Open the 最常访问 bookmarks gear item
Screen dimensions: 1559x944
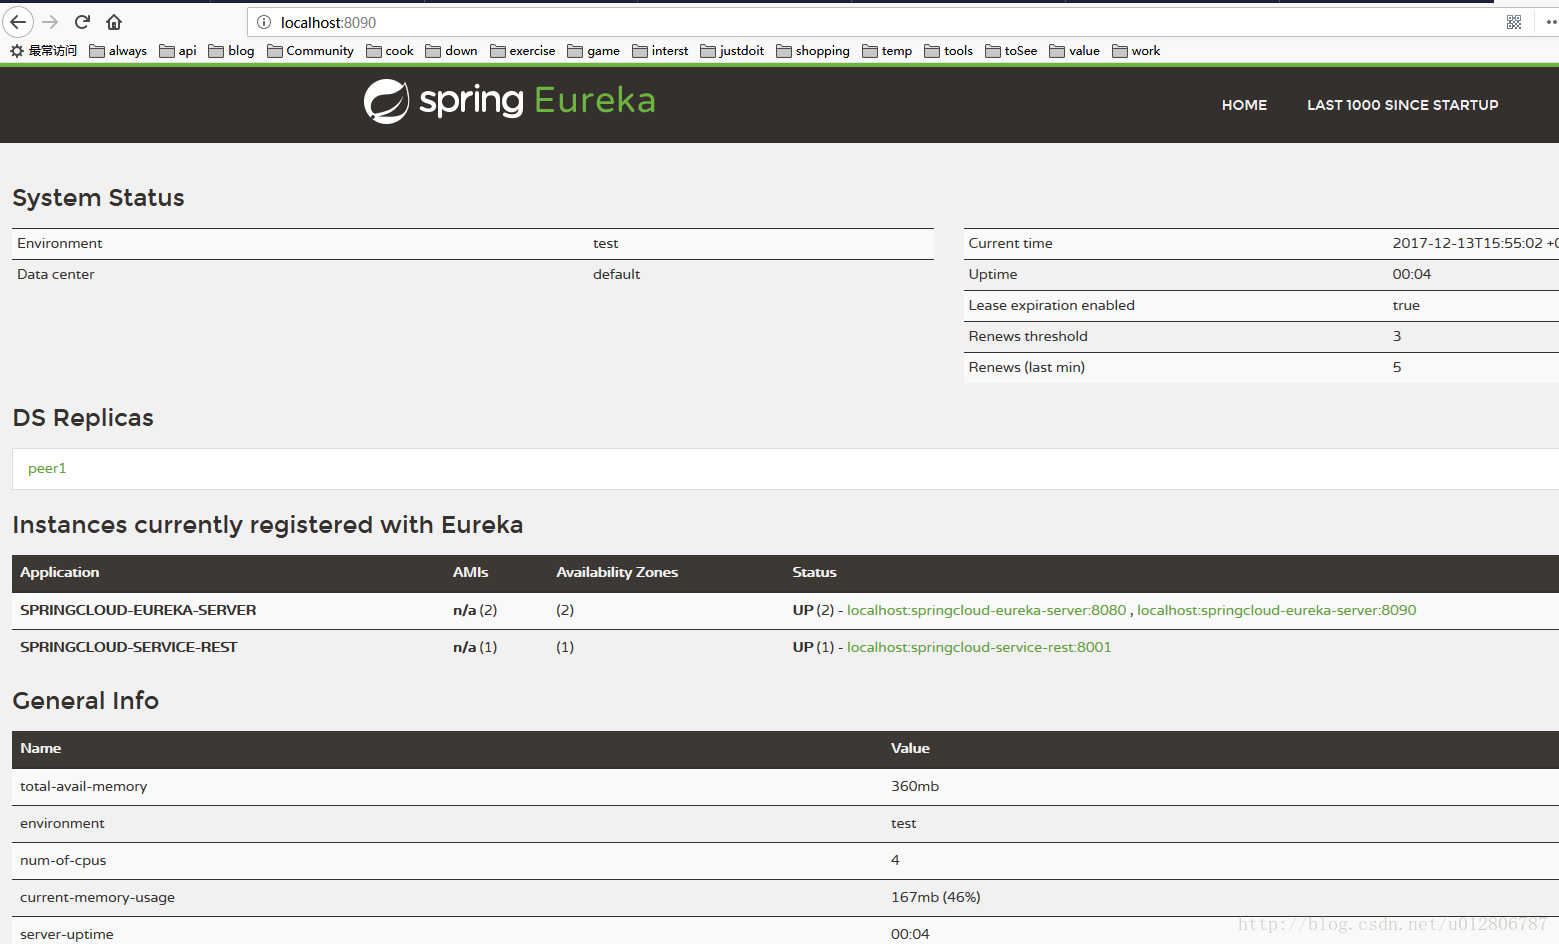pyautogui.click(x=44, y=51)
